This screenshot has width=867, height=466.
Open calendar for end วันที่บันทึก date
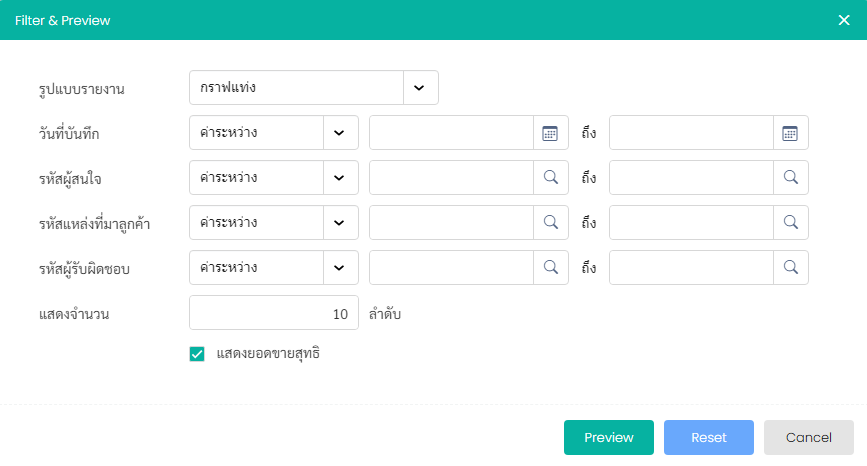[790, 133]
